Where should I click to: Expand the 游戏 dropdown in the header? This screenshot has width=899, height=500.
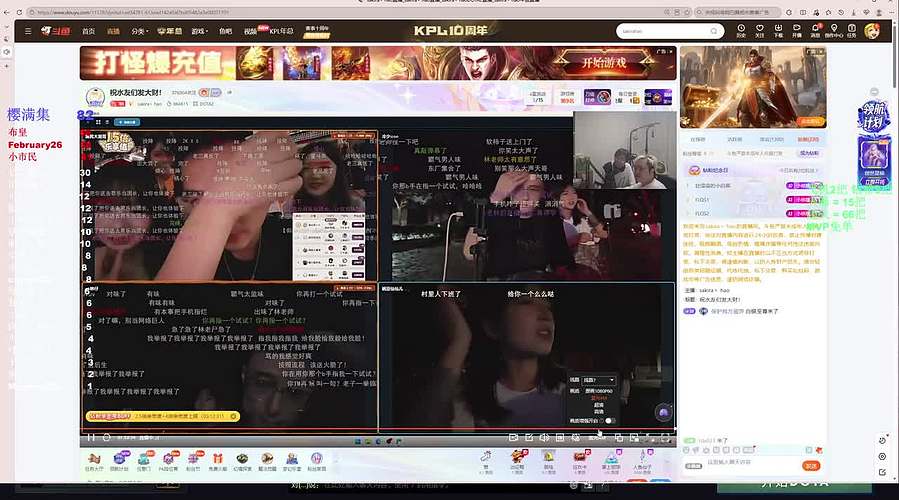click(x=200, y=31)
